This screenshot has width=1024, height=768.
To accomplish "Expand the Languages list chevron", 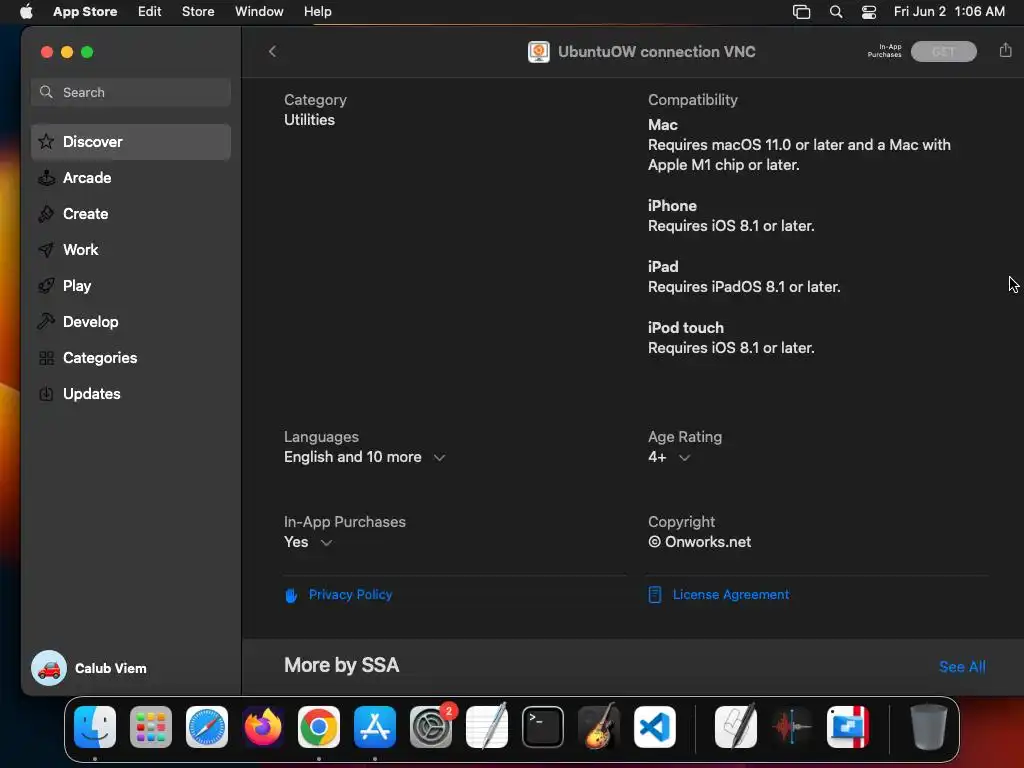I will [x=440, y=458].
